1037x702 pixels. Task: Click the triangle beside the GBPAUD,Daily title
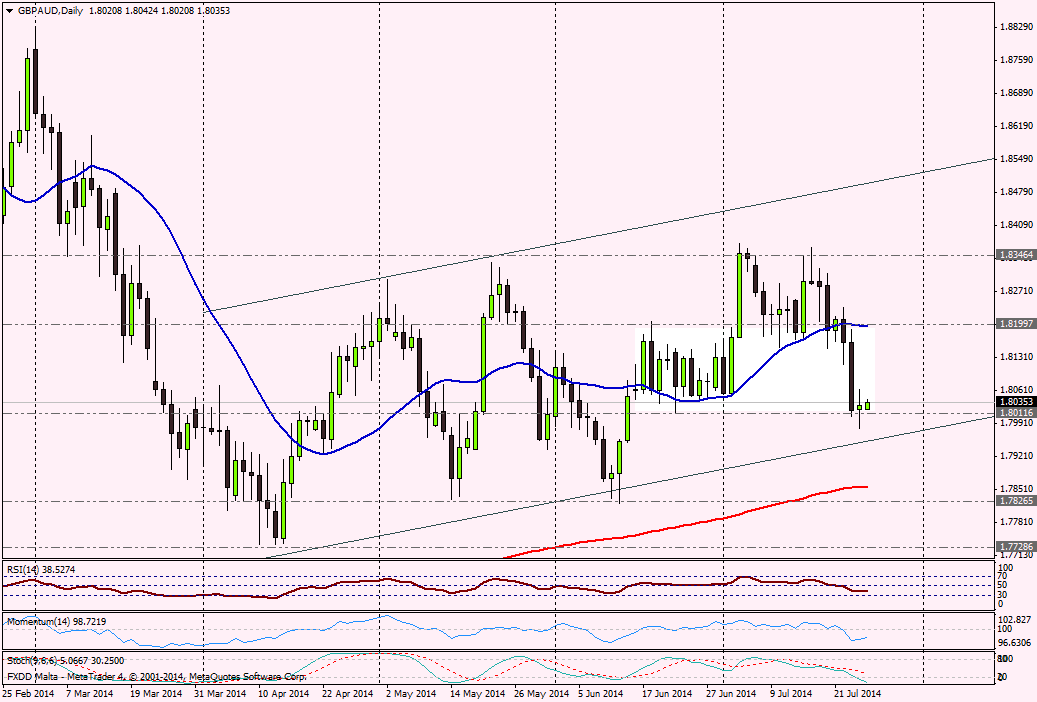point(8,10)
